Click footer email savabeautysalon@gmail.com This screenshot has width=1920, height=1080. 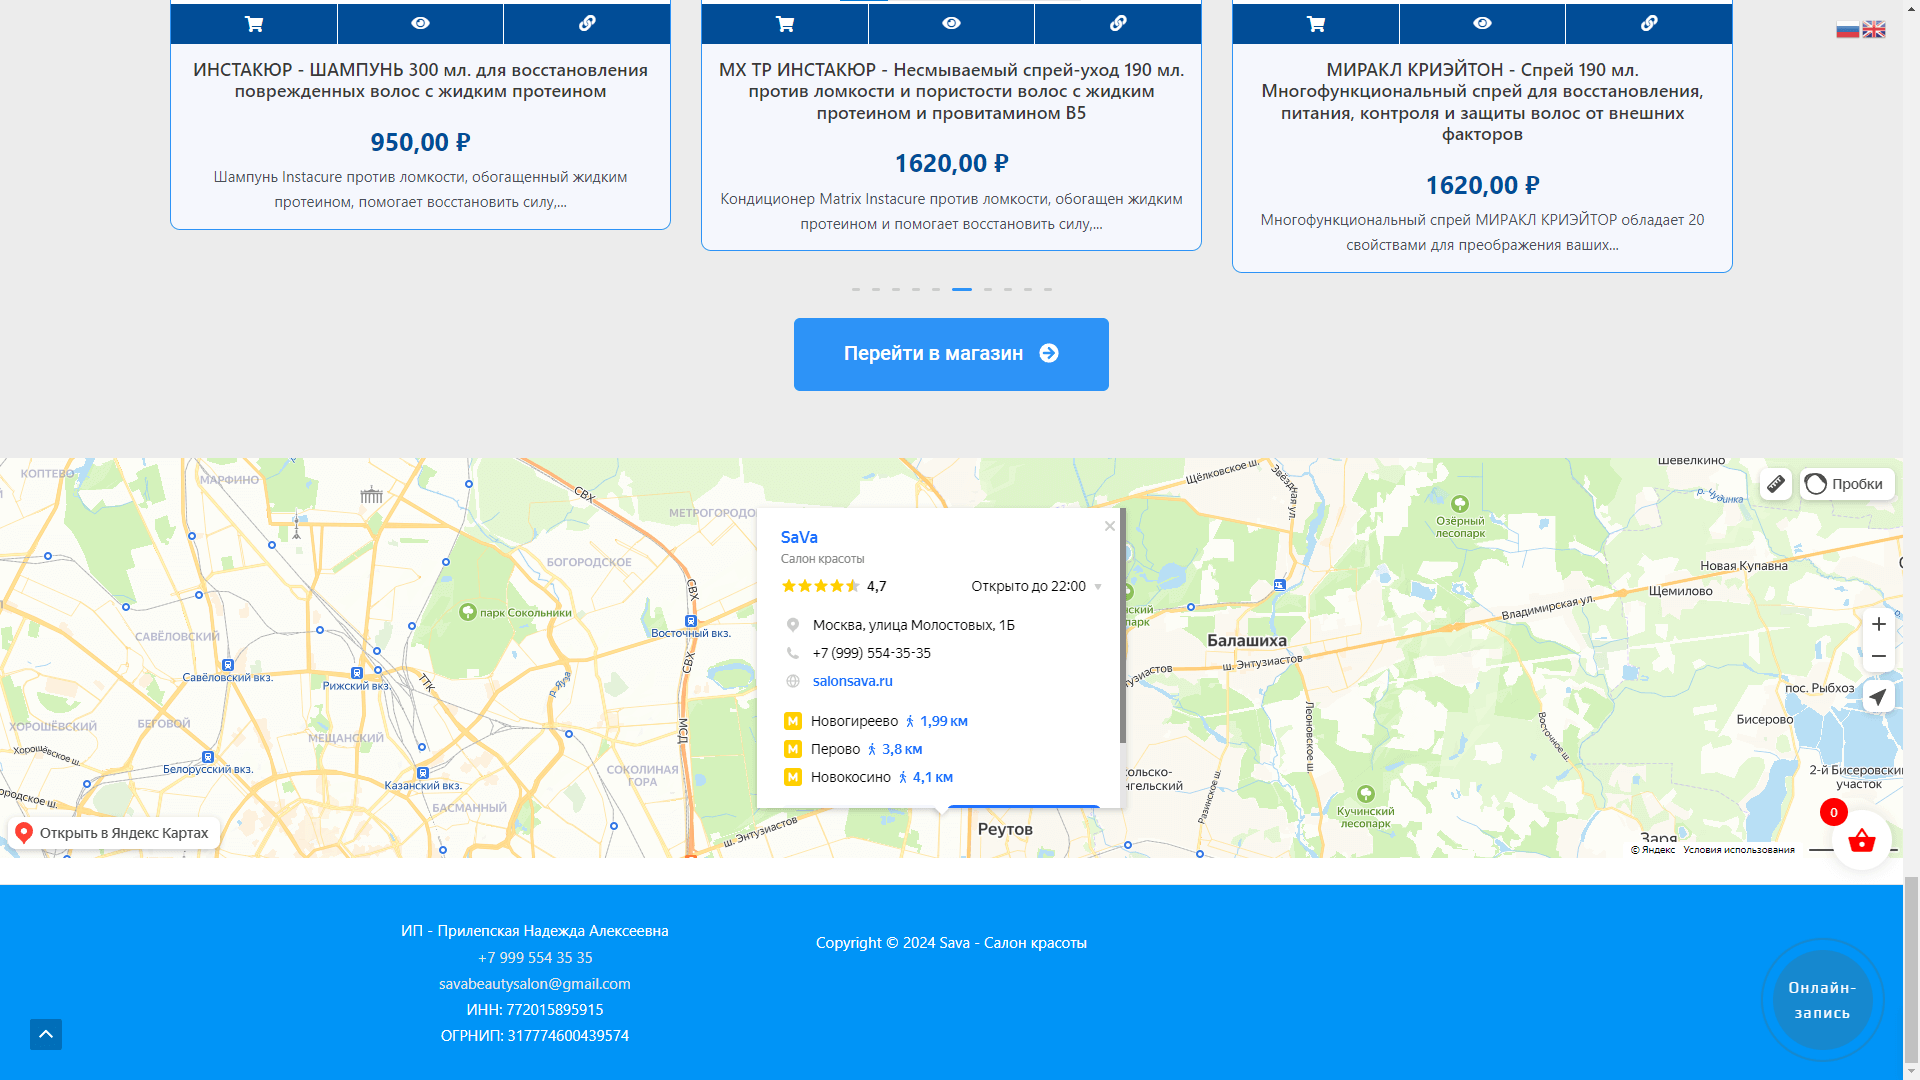535,984
